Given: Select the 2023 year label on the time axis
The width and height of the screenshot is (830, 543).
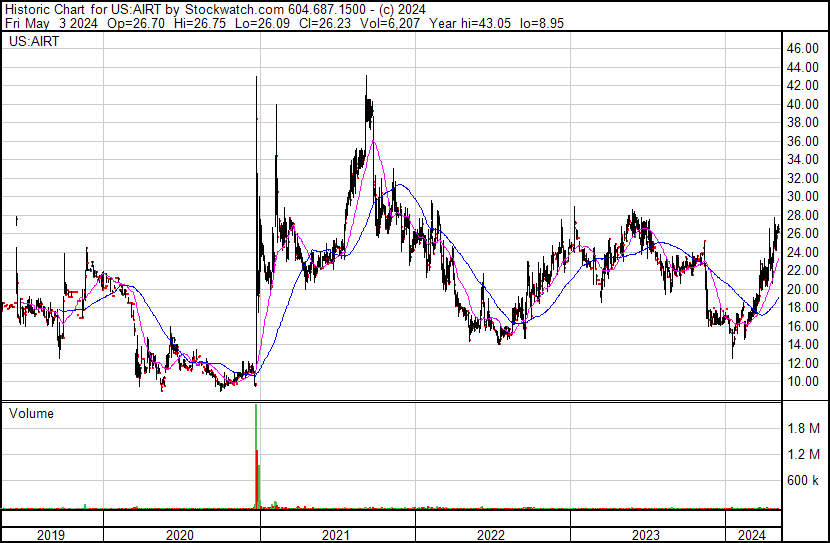Looking at the screenshot, I should point(647,535).
